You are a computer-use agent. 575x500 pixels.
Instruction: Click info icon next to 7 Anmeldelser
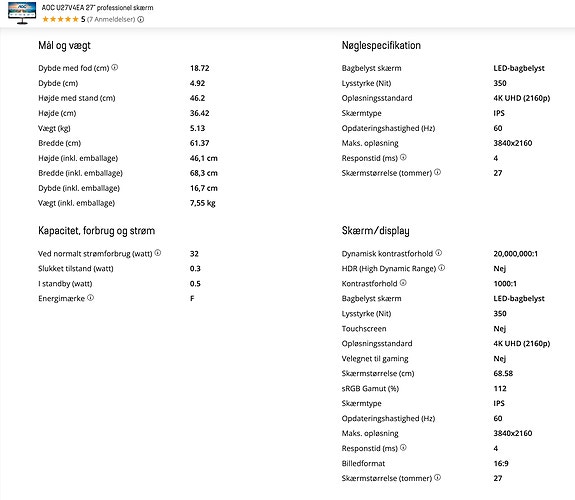140,19
